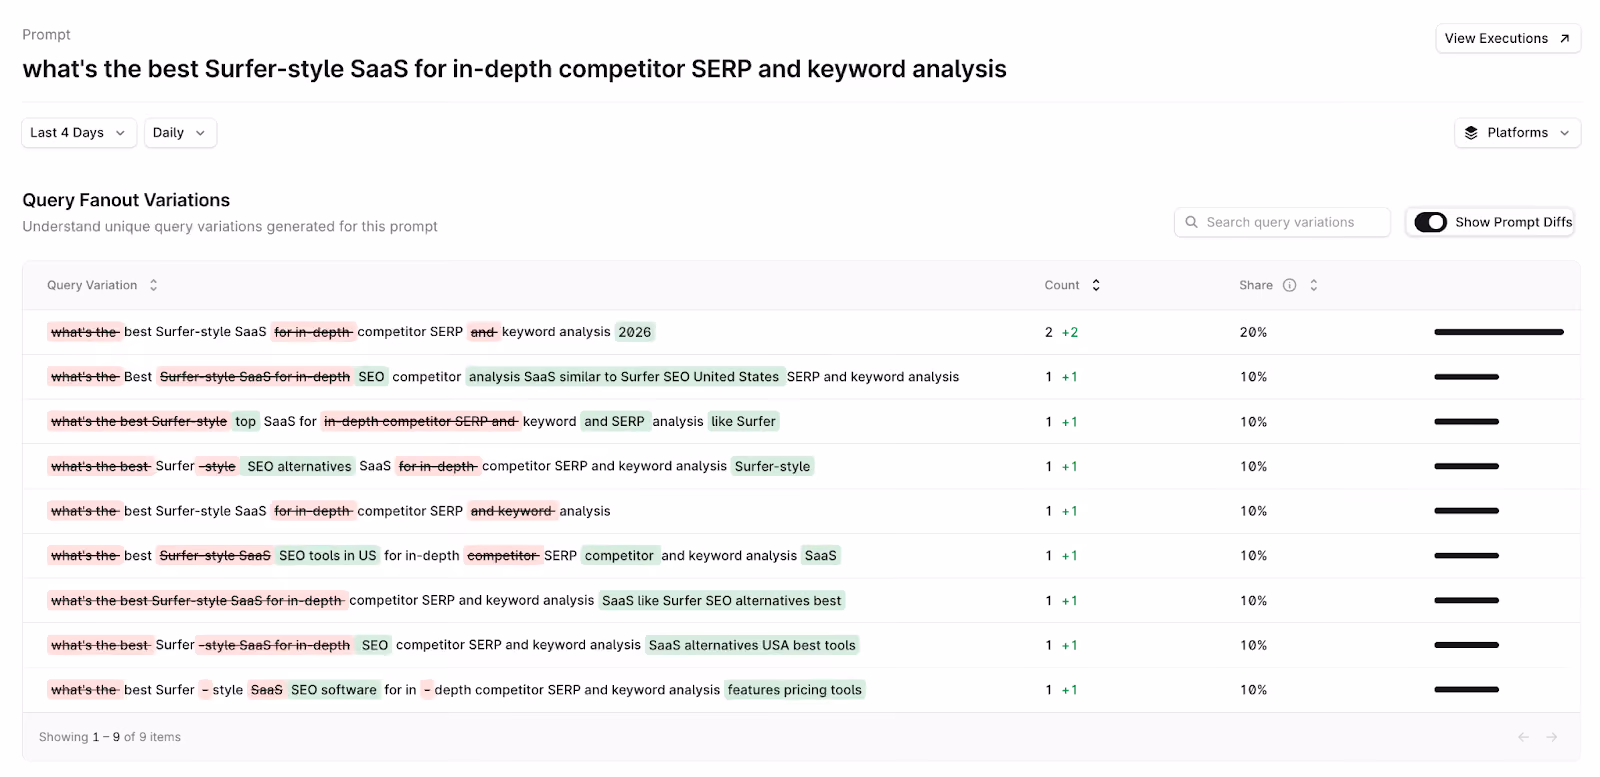1600x777 pixels.
Task: Select the 'SEO tools in US' query row
Action: 801,556
